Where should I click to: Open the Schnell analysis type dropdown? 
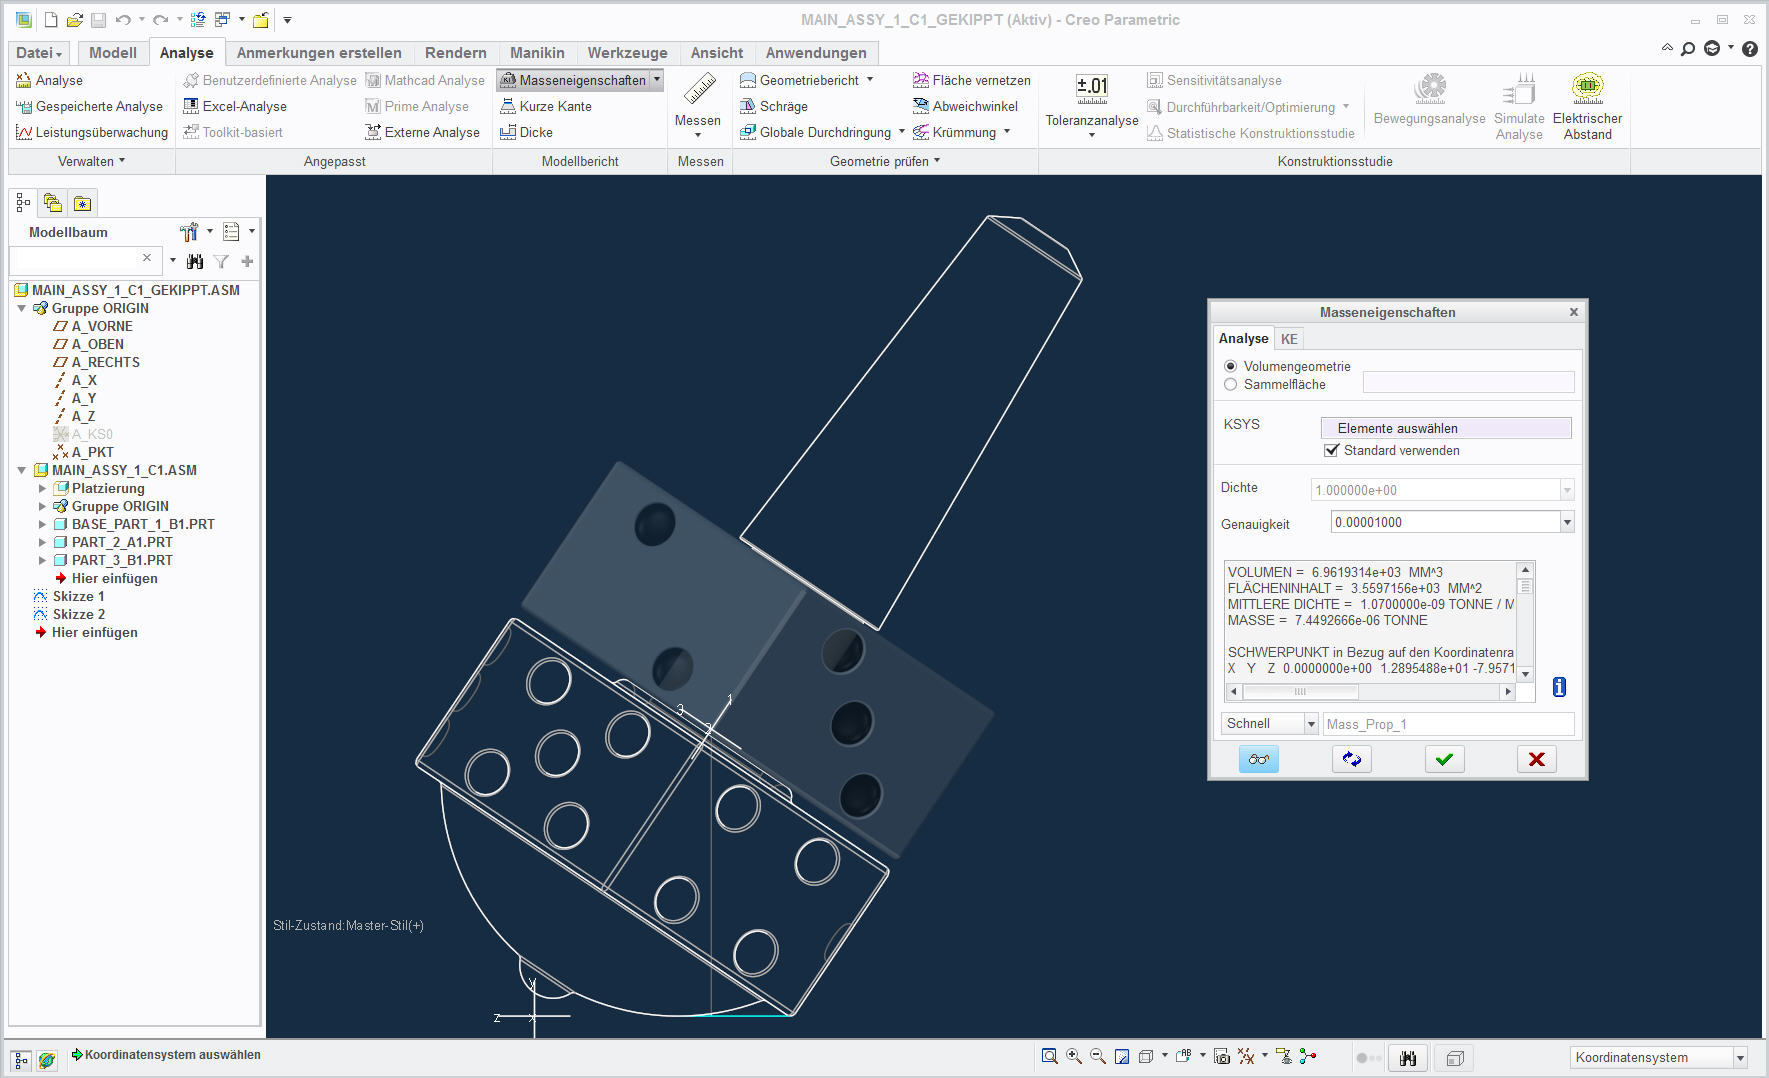click(x=1310, y=724)
